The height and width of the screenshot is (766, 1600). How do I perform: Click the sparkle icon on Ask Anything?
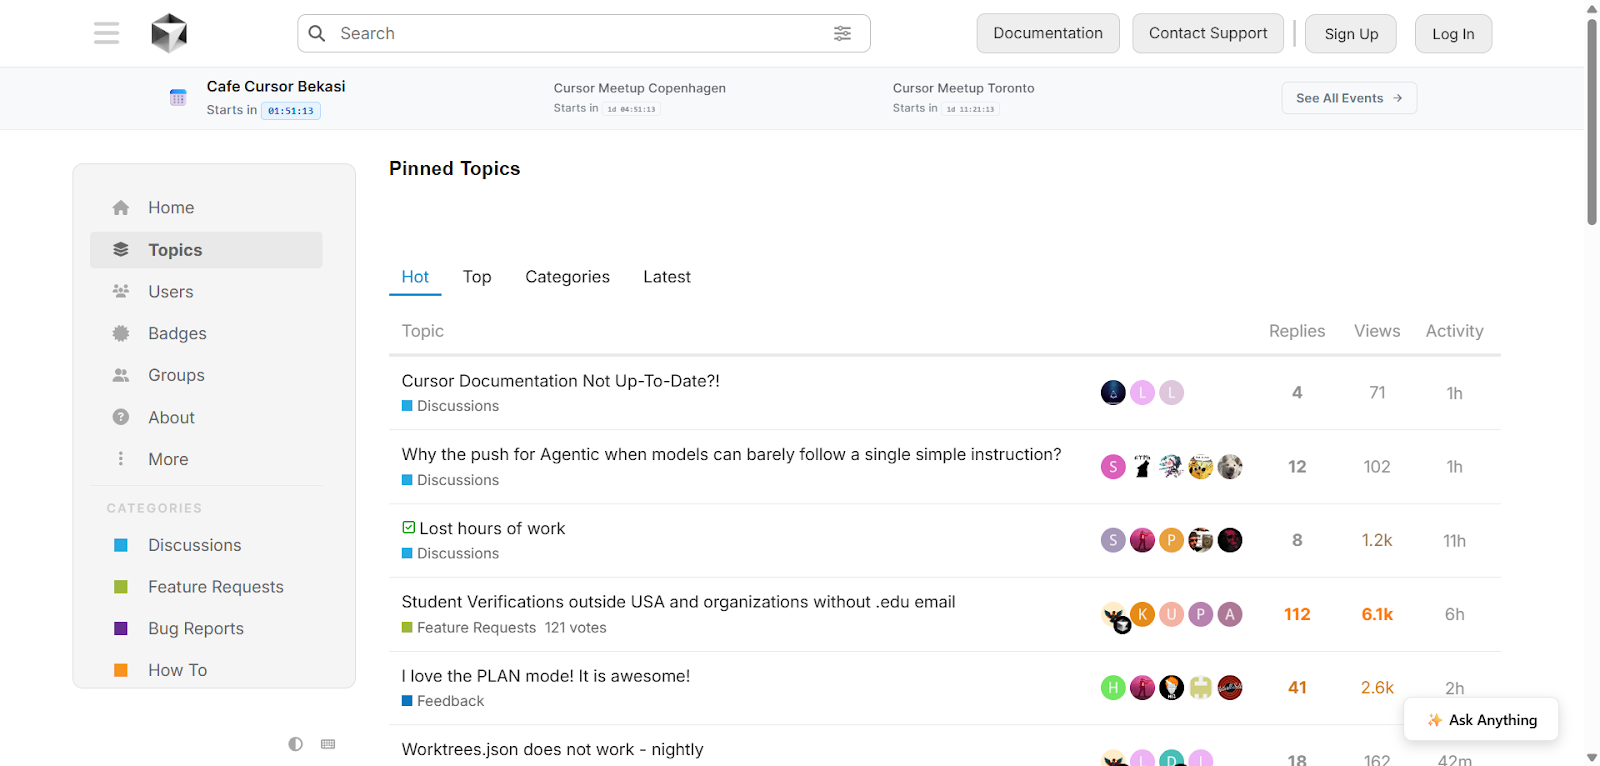(x=1434, y=720)
